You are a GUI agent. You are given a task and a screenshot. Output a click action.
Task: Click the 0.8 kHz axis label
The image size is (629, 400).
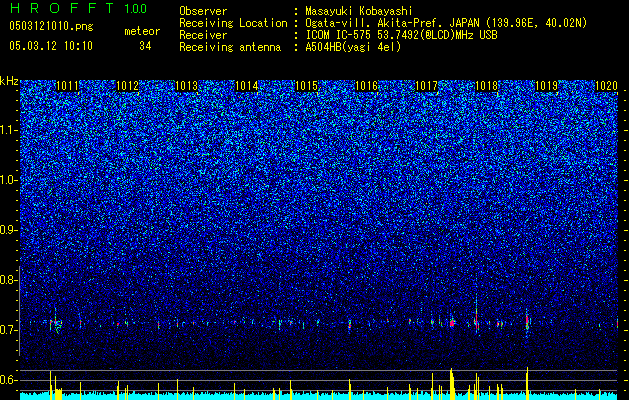pyautogui.click(x=8, y=280)
